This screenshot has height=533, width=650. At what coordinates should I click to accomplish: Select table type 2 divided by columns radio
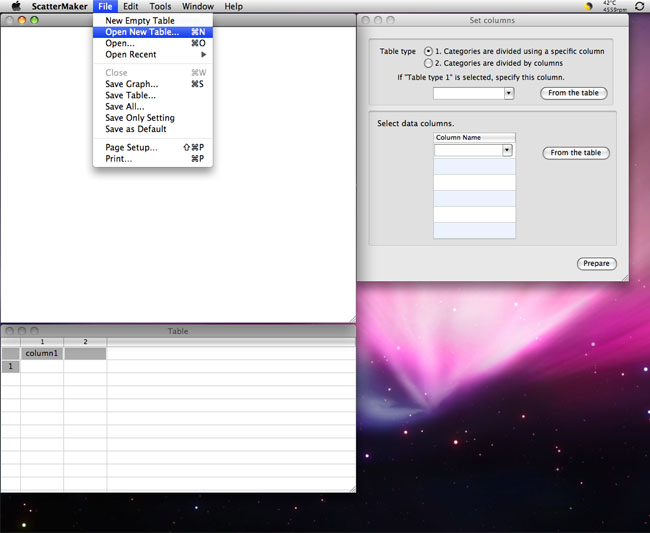pyautogui.click(x=428, y=63)
